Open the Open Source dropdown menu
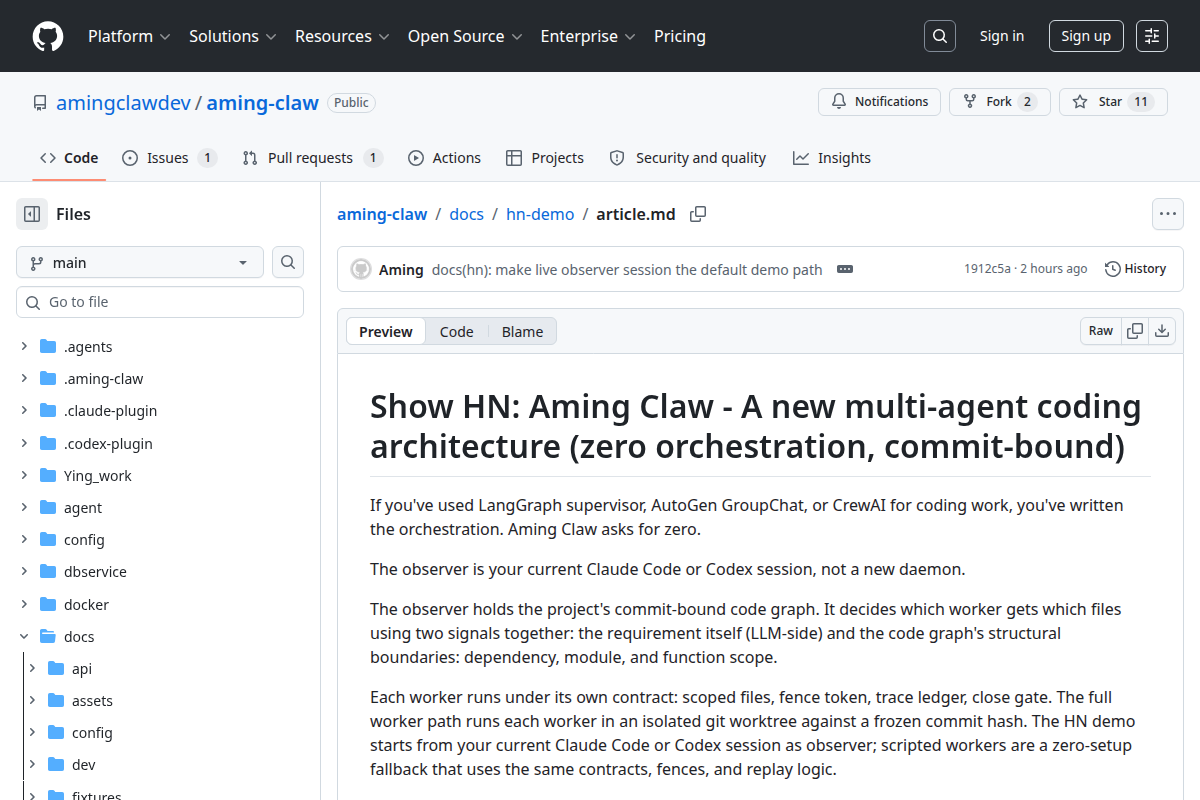The width and height of the screenshot is (1200, 800). pos(465,36)
